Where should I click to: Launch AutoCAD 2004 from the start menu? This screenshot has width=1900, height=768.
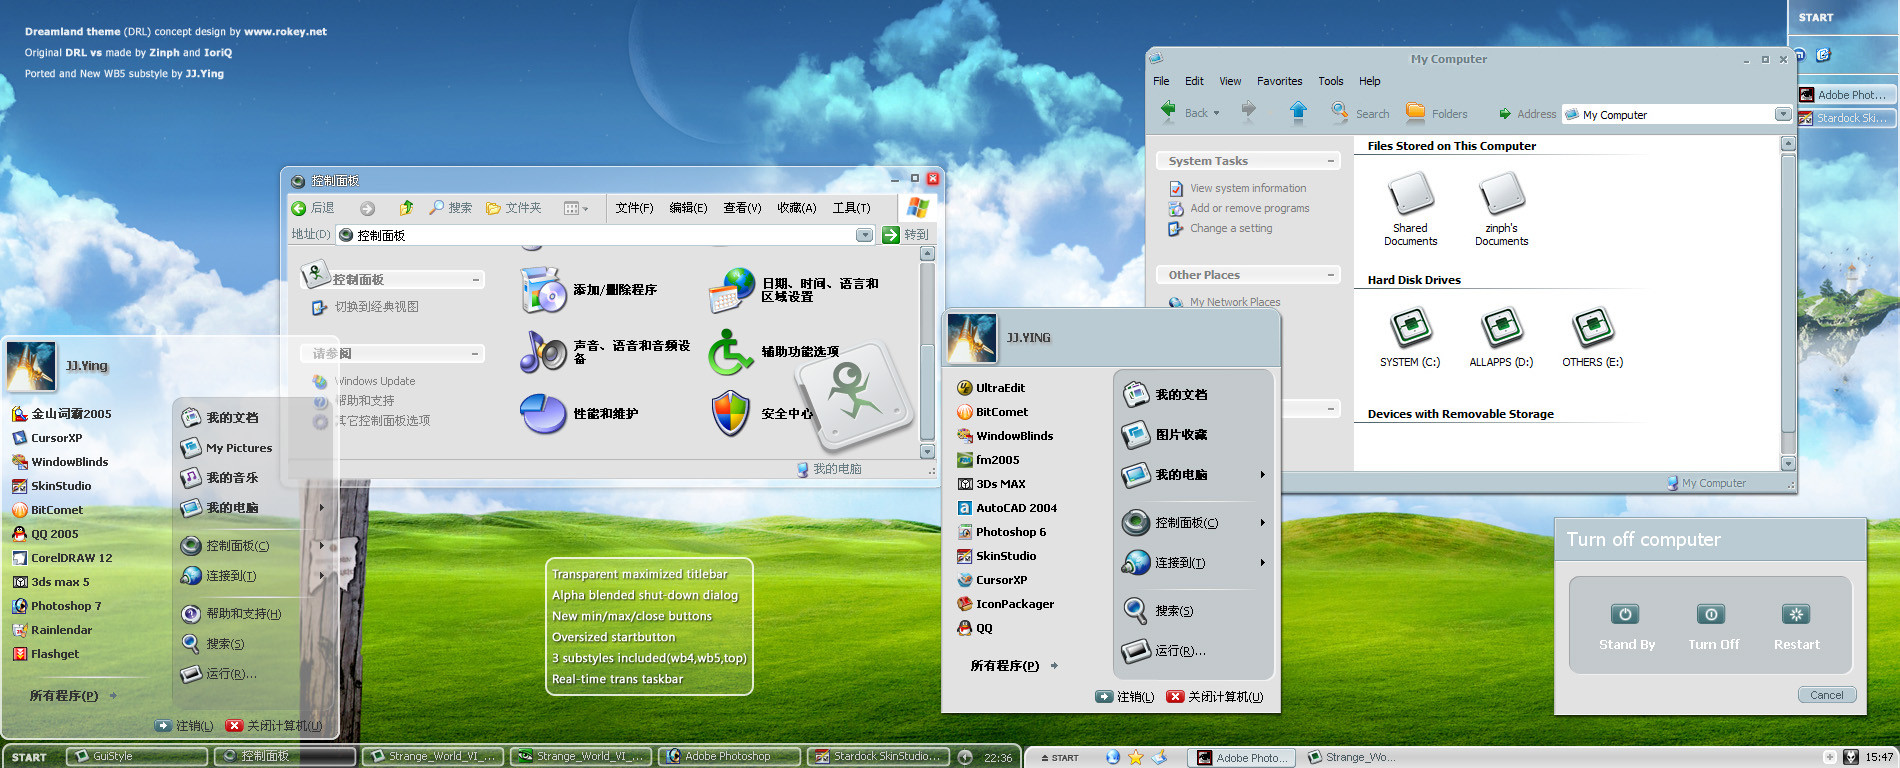[1007, 508]
